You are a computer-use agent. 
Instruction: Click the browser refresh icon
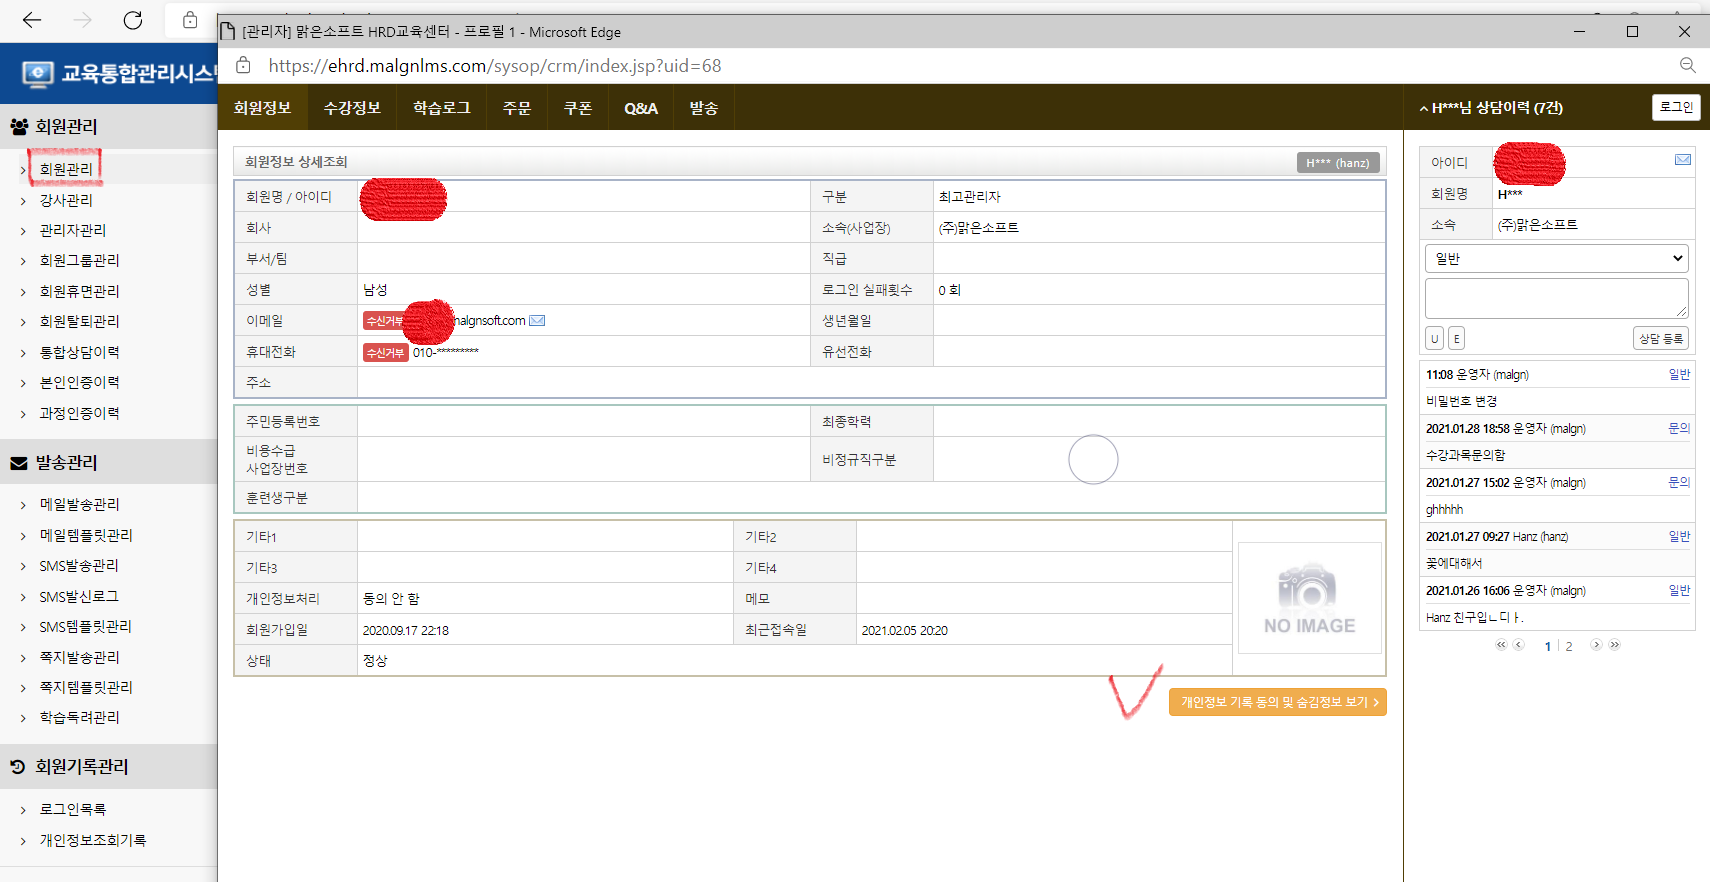133,20
